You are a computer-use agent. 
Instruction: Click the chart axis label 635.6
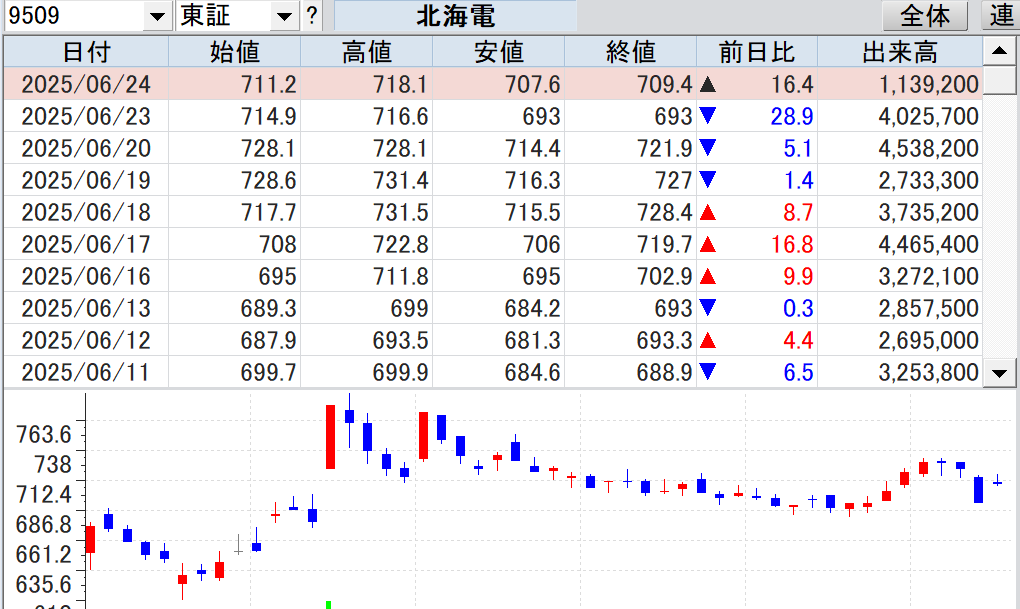pos(44,584)
